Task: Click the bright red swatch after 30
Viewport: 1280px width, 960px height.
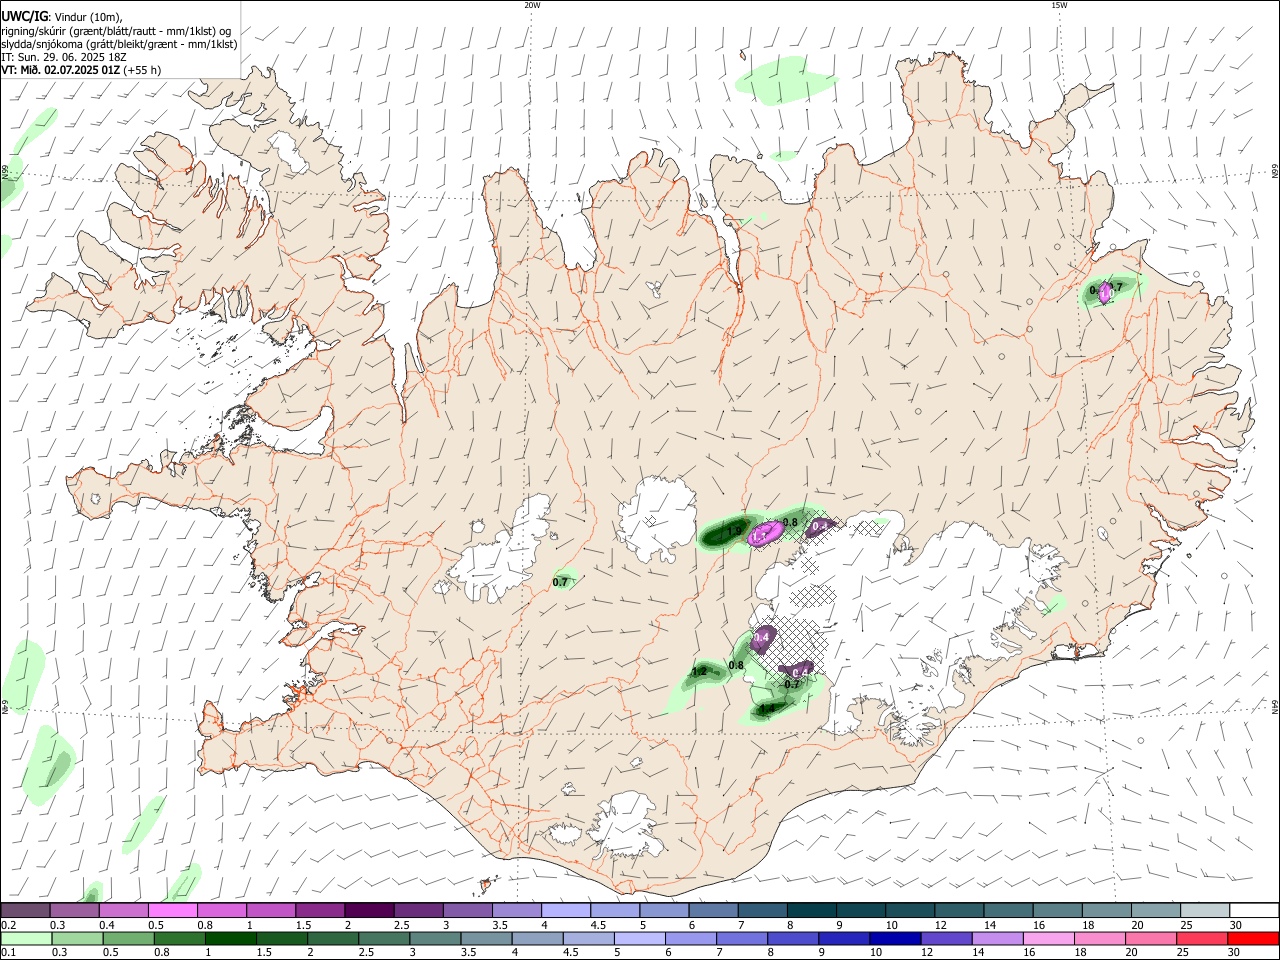Action: pyautogui.click(x=1253, y=938)
